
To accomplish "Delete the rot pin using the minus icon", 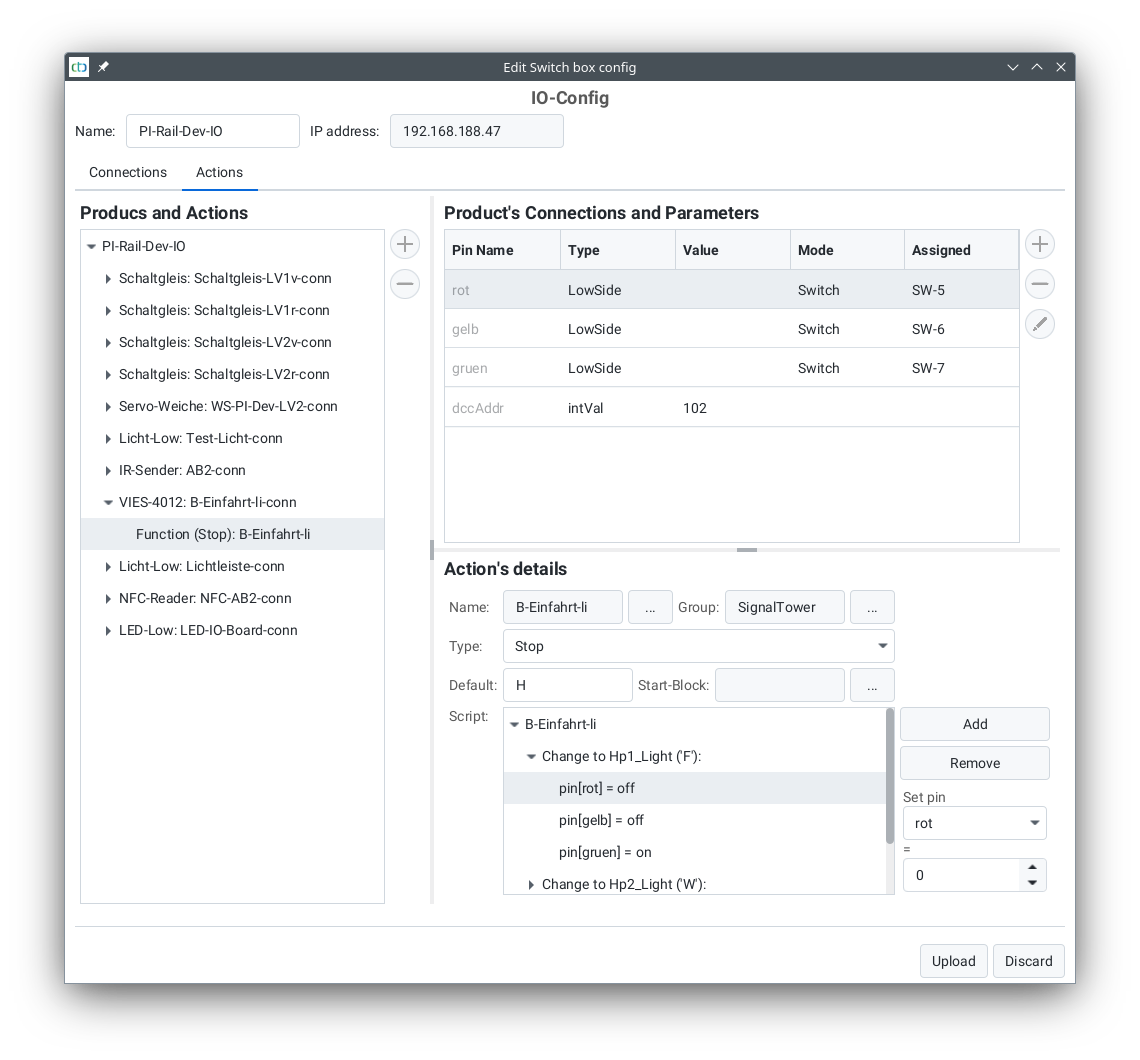I will click(x=1039, y=283).
